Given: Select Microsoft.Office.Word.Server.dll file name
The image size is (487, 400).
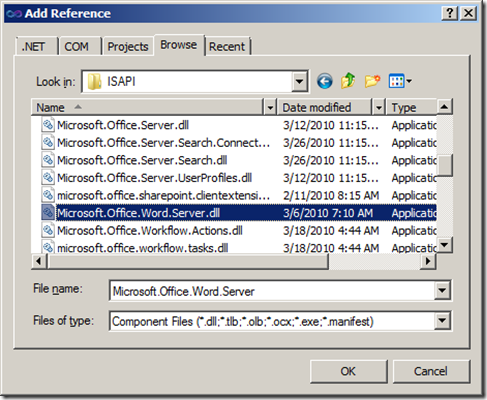Looking at the screenshot, I should (x=139, y=213).
